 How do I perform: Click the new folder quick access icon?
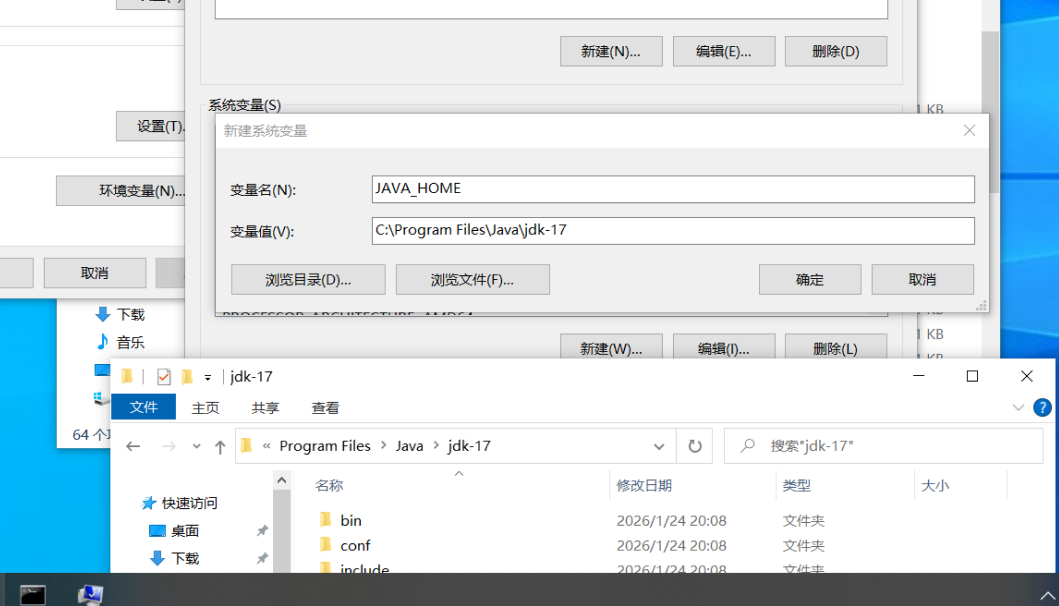click(187, 376)
